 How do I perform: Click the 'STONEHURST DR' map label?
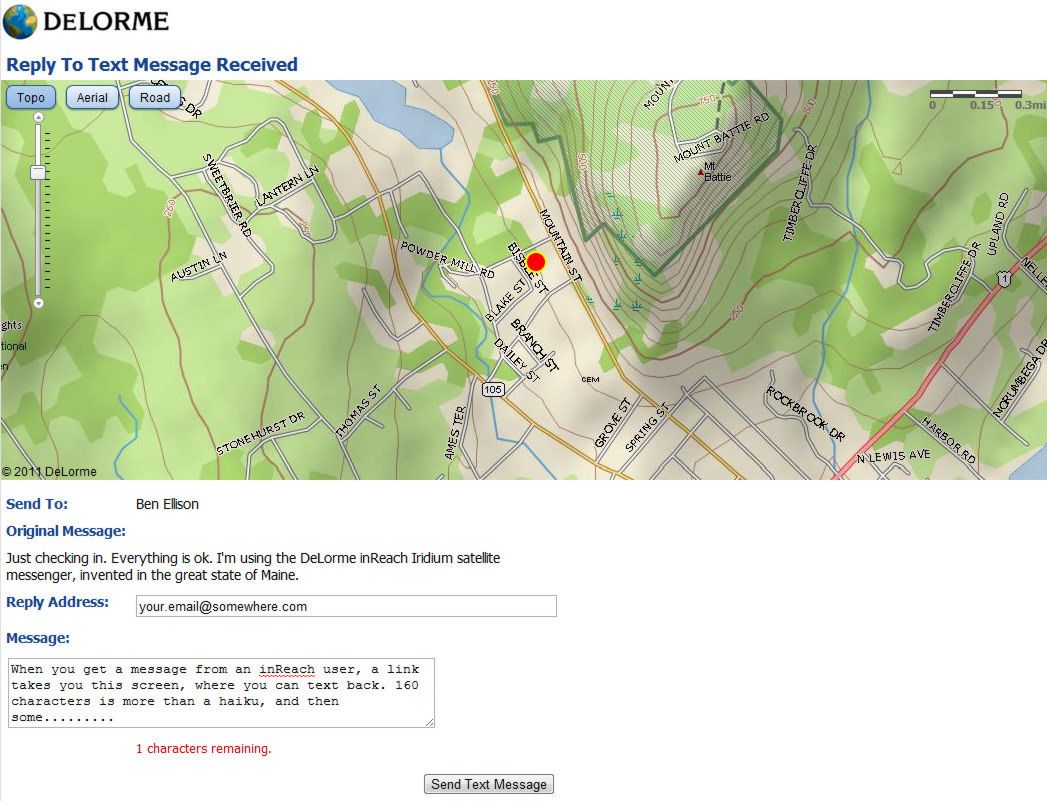tap(260, 433)
